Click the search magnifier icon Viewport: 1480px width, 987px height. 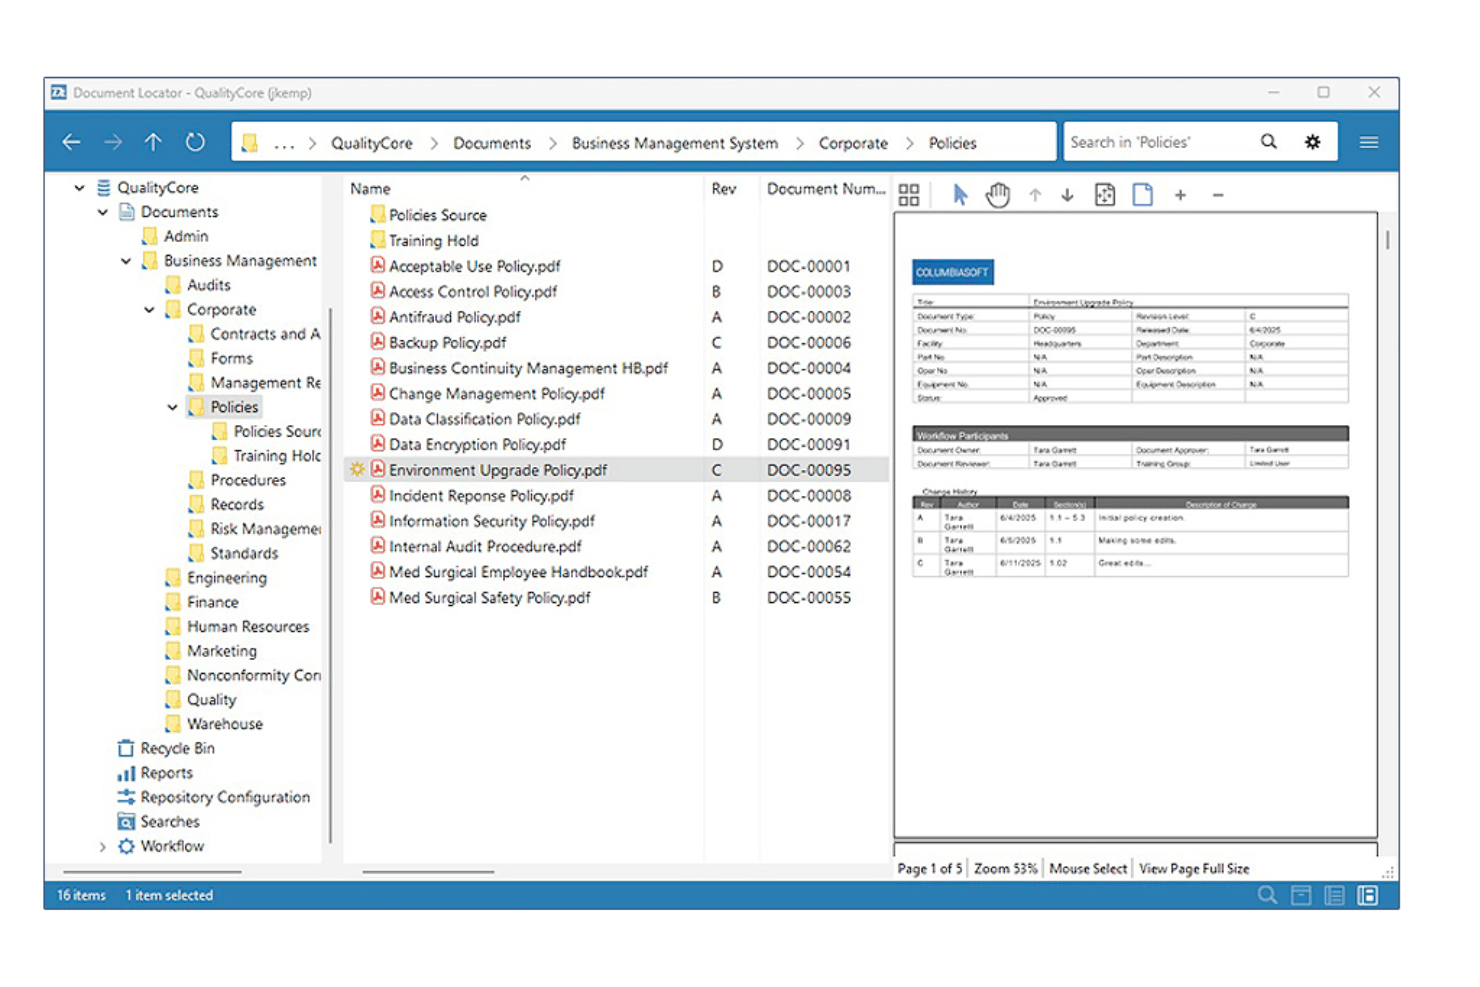[1268, 142]
